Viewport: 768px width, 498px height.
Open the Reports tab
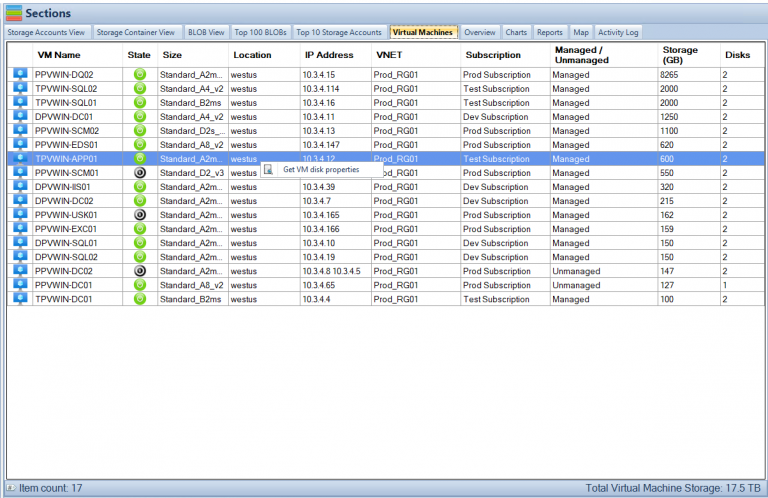point(550,32)
